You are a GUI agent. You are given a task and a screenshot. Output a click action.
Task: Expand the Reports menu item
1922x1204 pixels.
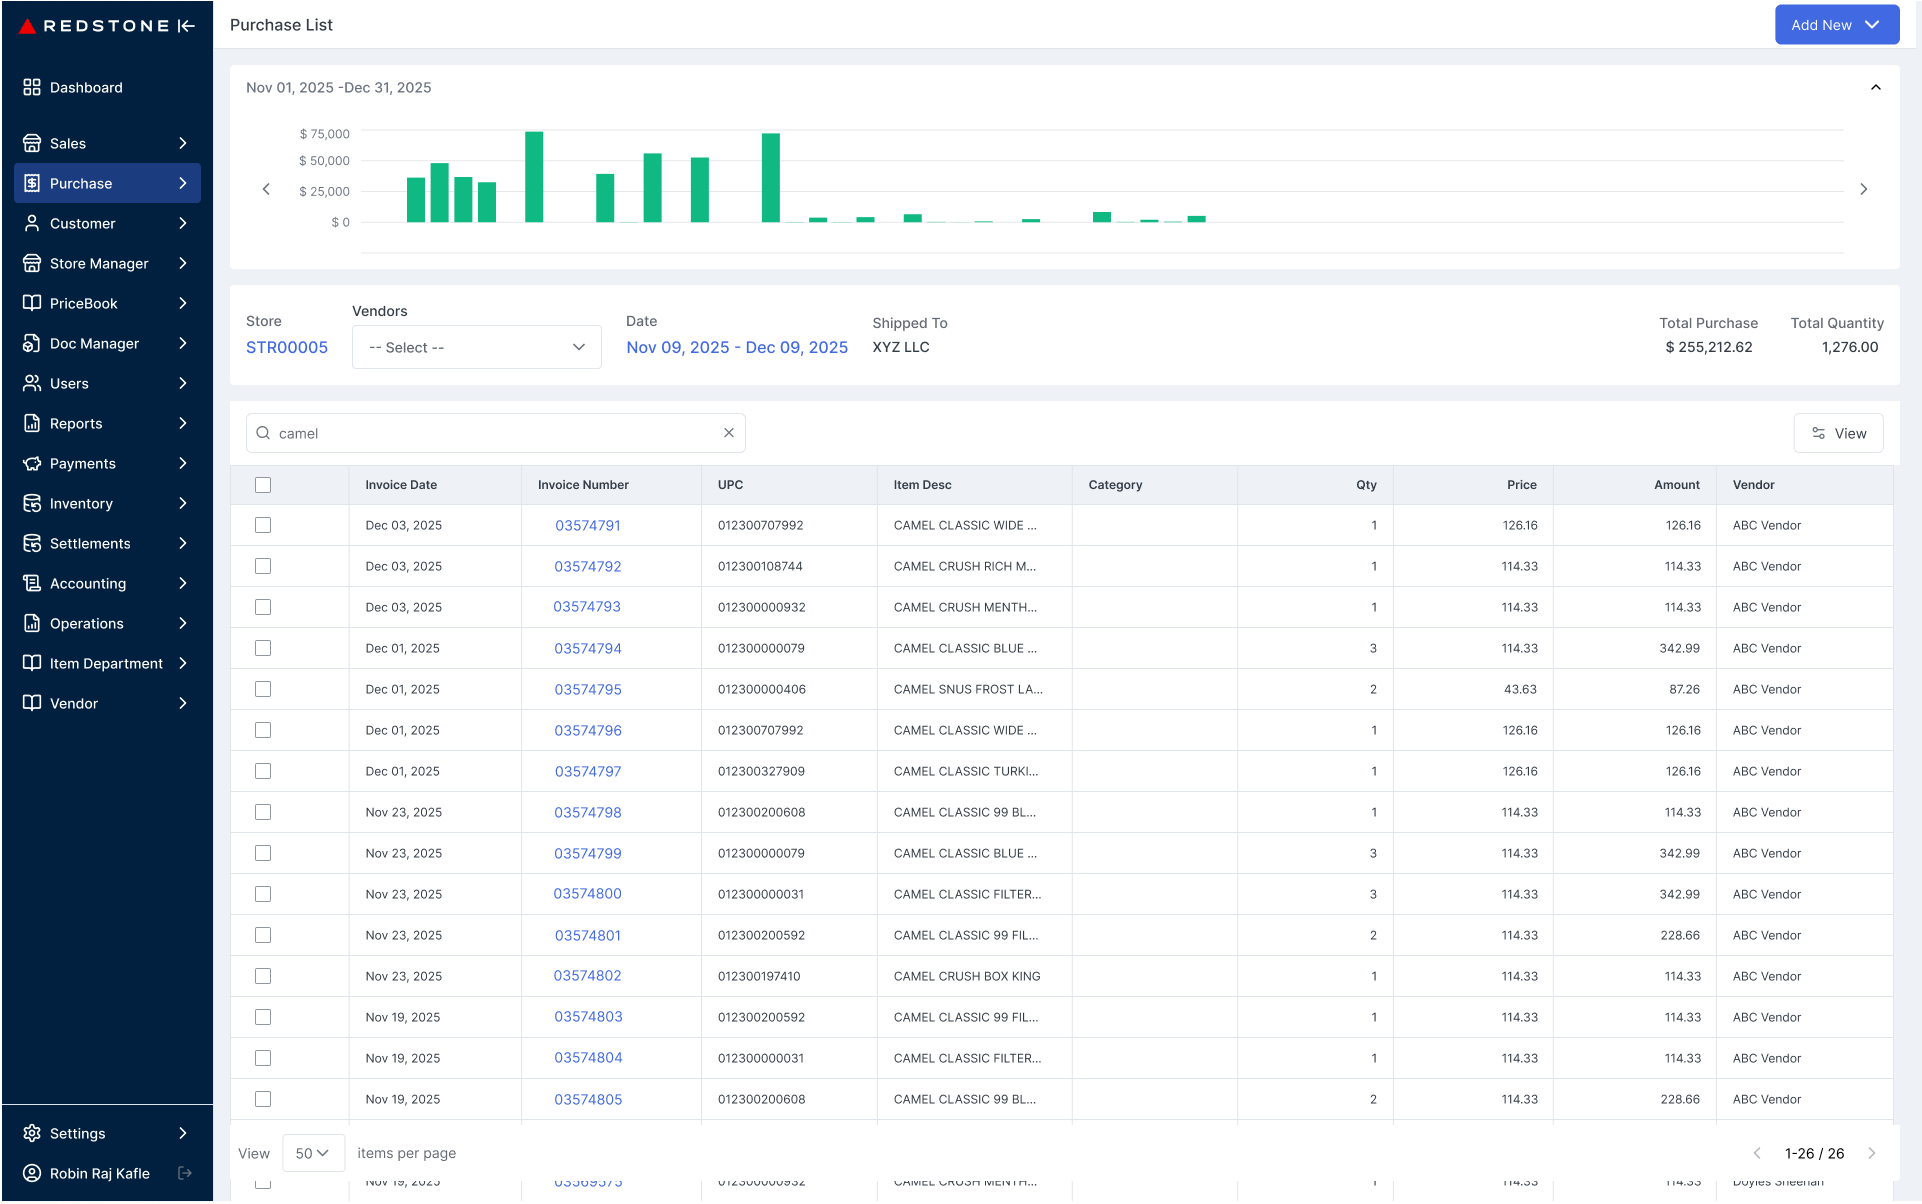77,423
